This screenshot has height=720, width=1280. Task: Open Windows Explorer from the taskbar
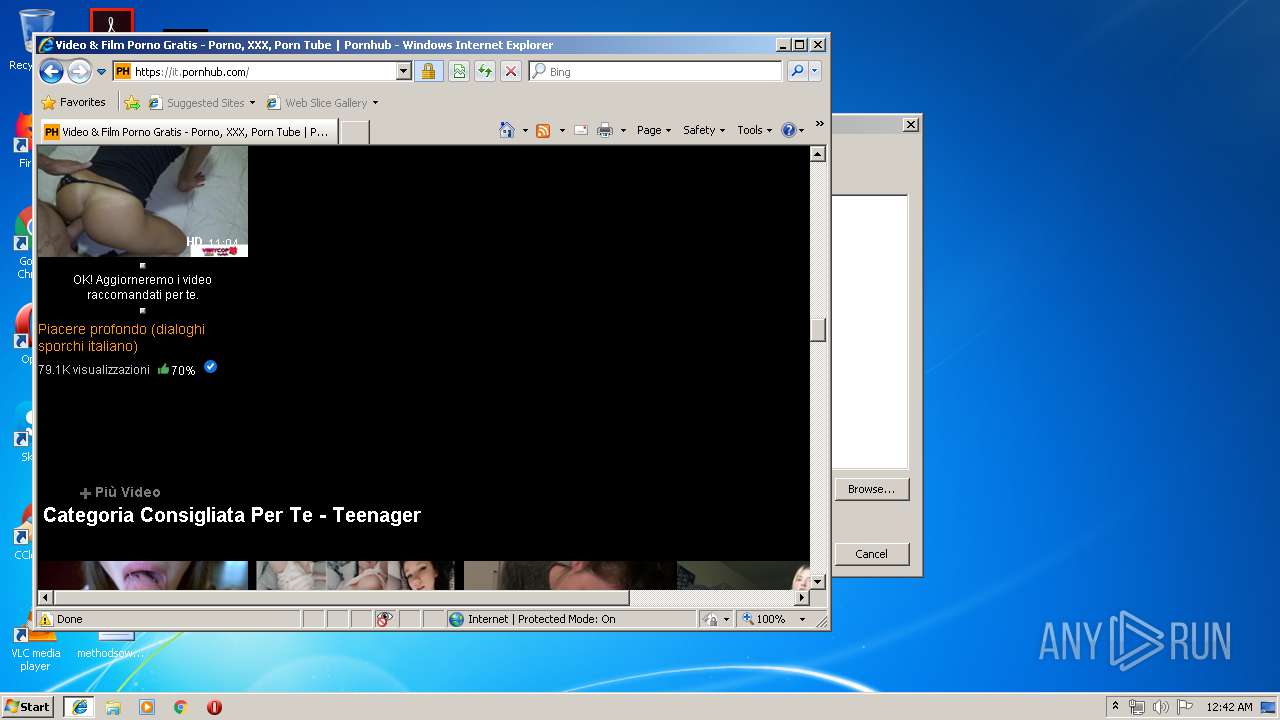[x=113, y=707]
